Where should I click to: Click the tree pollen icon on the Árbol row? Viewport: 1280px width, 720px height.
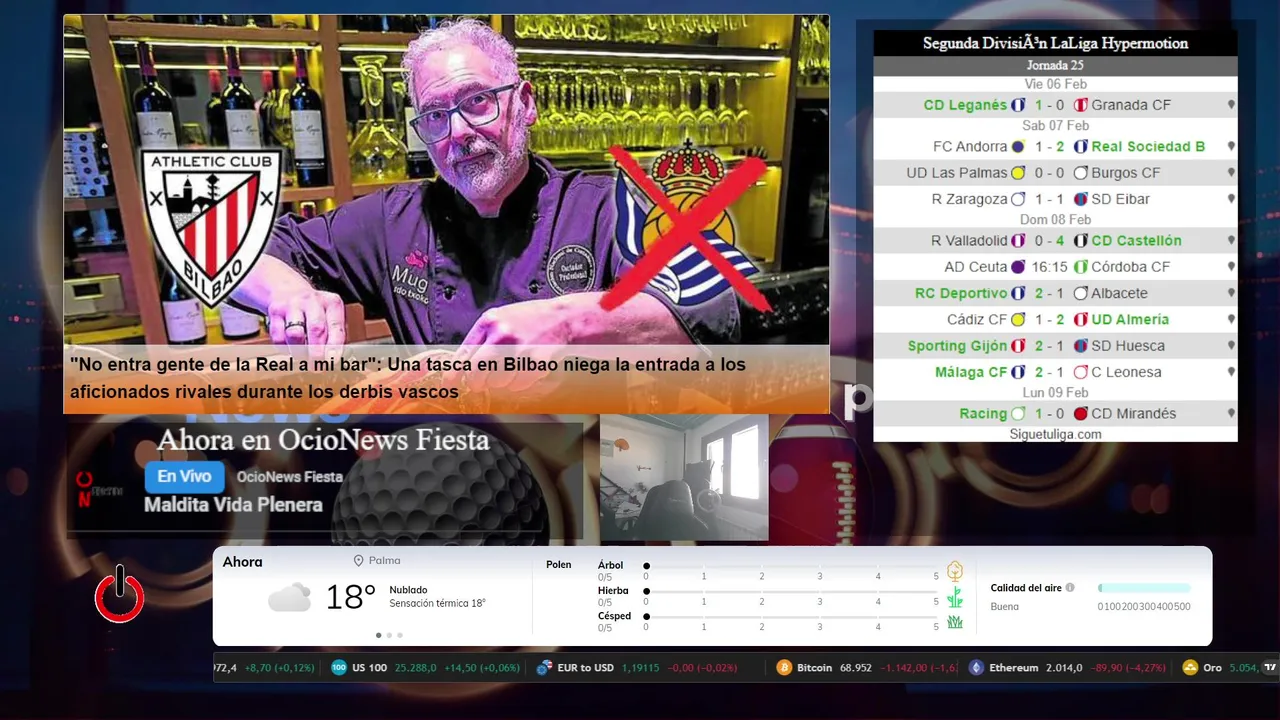point(955,571)
